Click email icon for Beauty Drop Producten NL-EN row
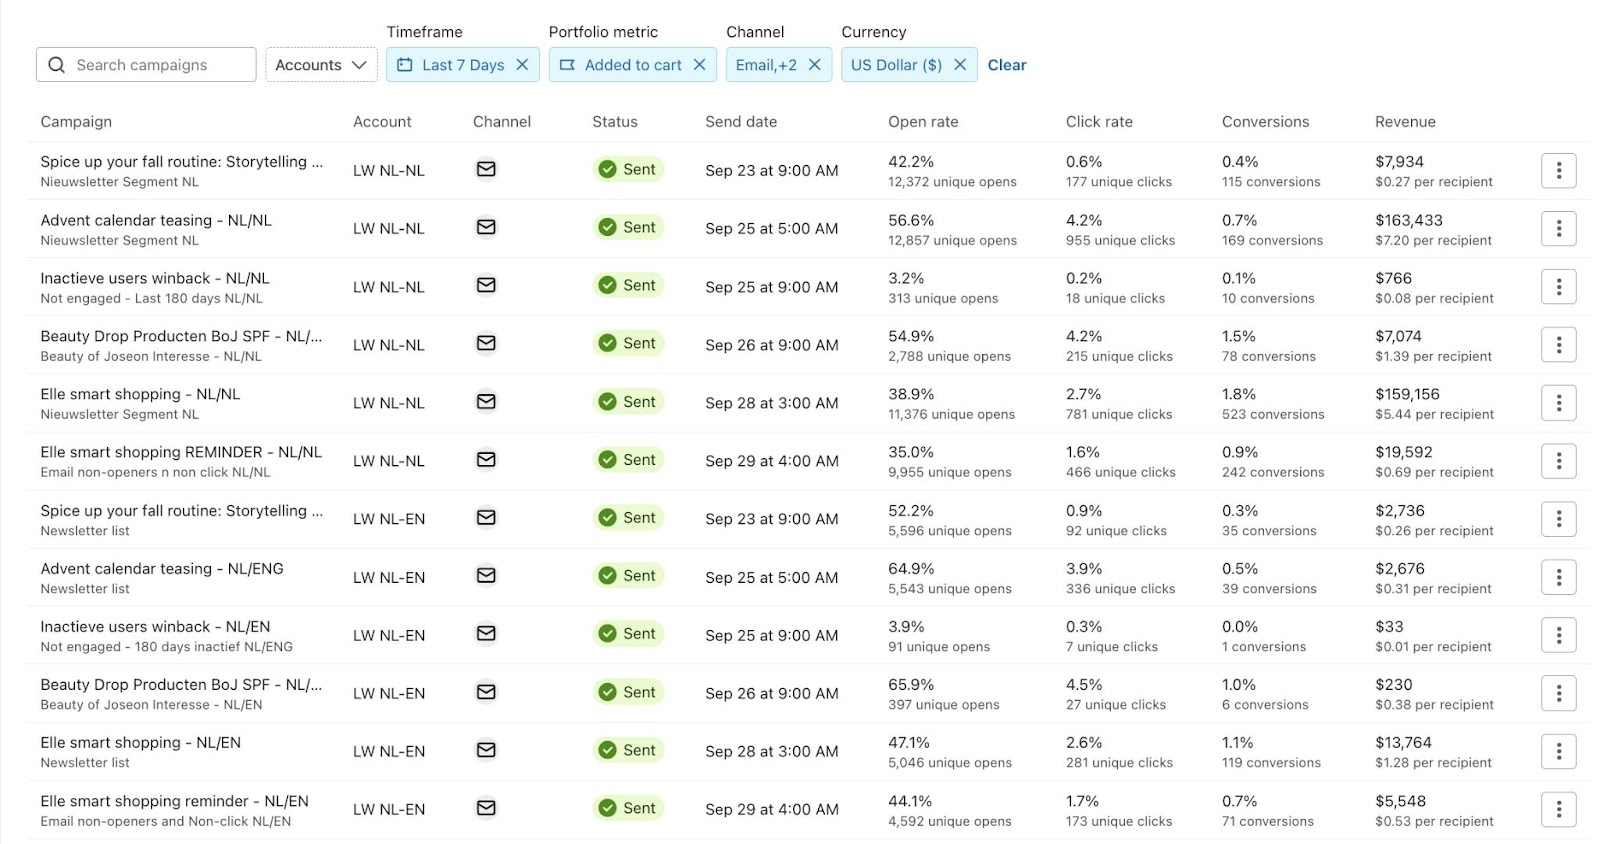1600x844 pixels. coord(486,692)
